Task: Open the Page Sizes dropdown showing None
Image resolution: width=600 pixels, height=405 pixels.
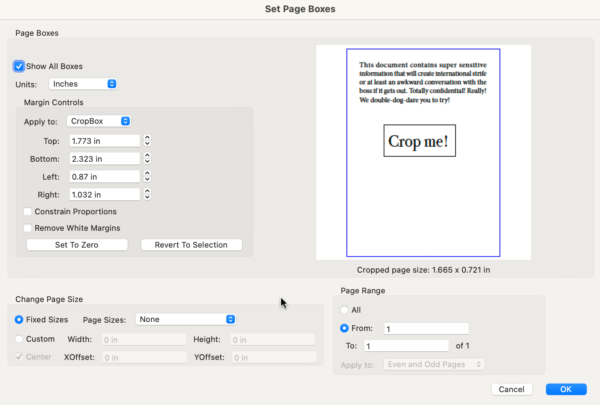Action: 186,319
